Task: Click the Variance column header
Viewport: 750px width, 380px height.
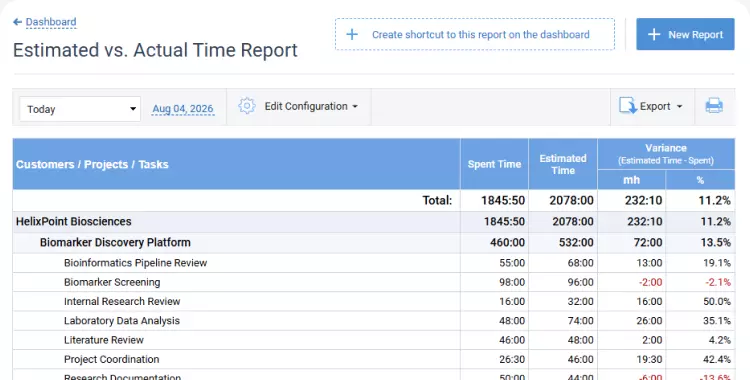Action: pyautogui.click(x=666, y=154)
